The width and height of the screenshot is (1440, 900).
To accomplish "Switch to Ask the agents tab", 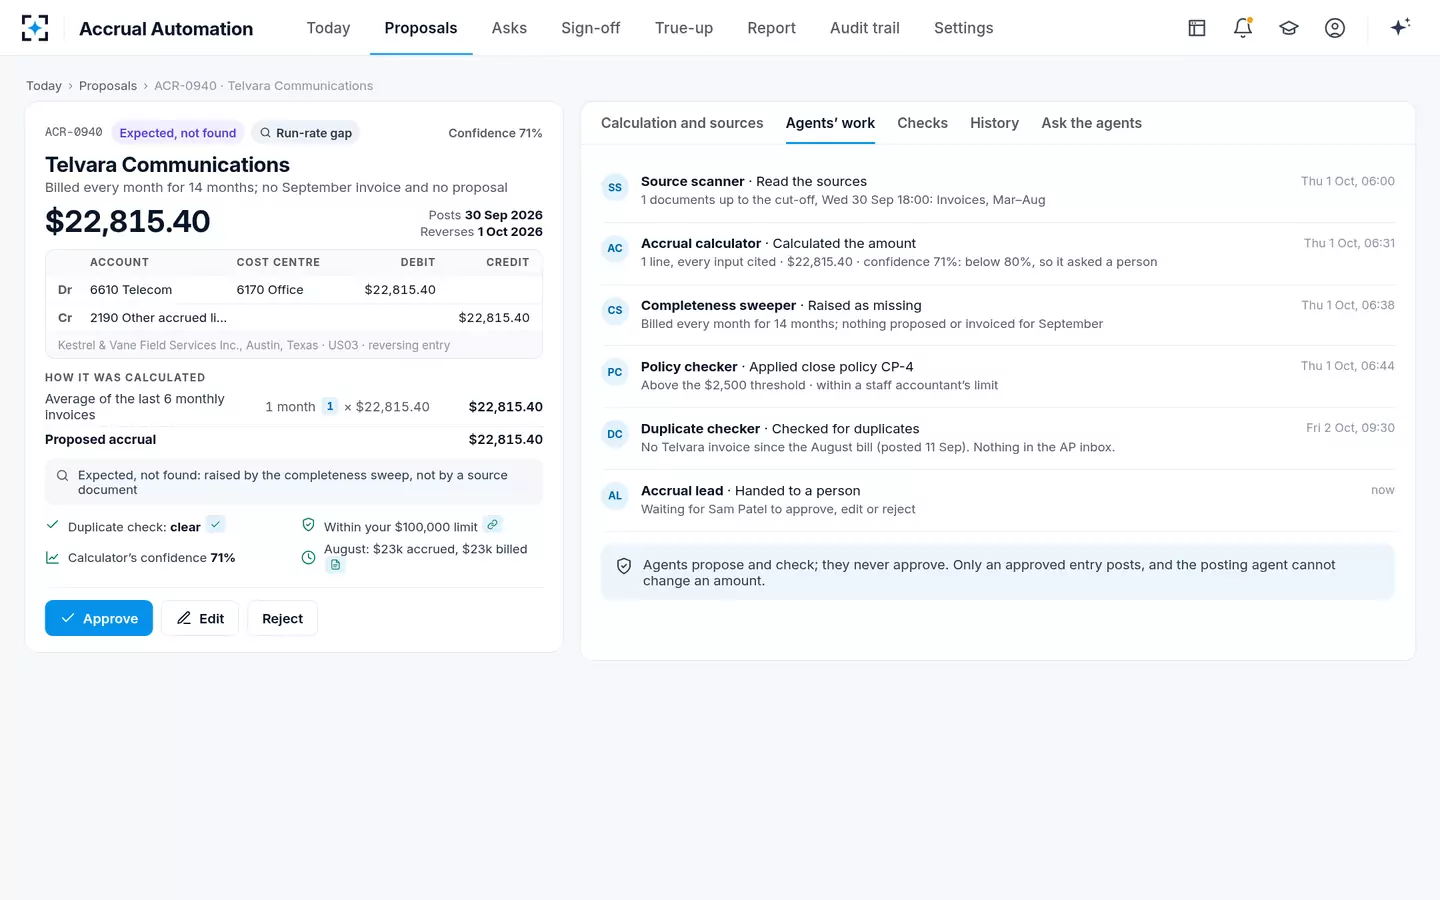I will coord(1091,123).
